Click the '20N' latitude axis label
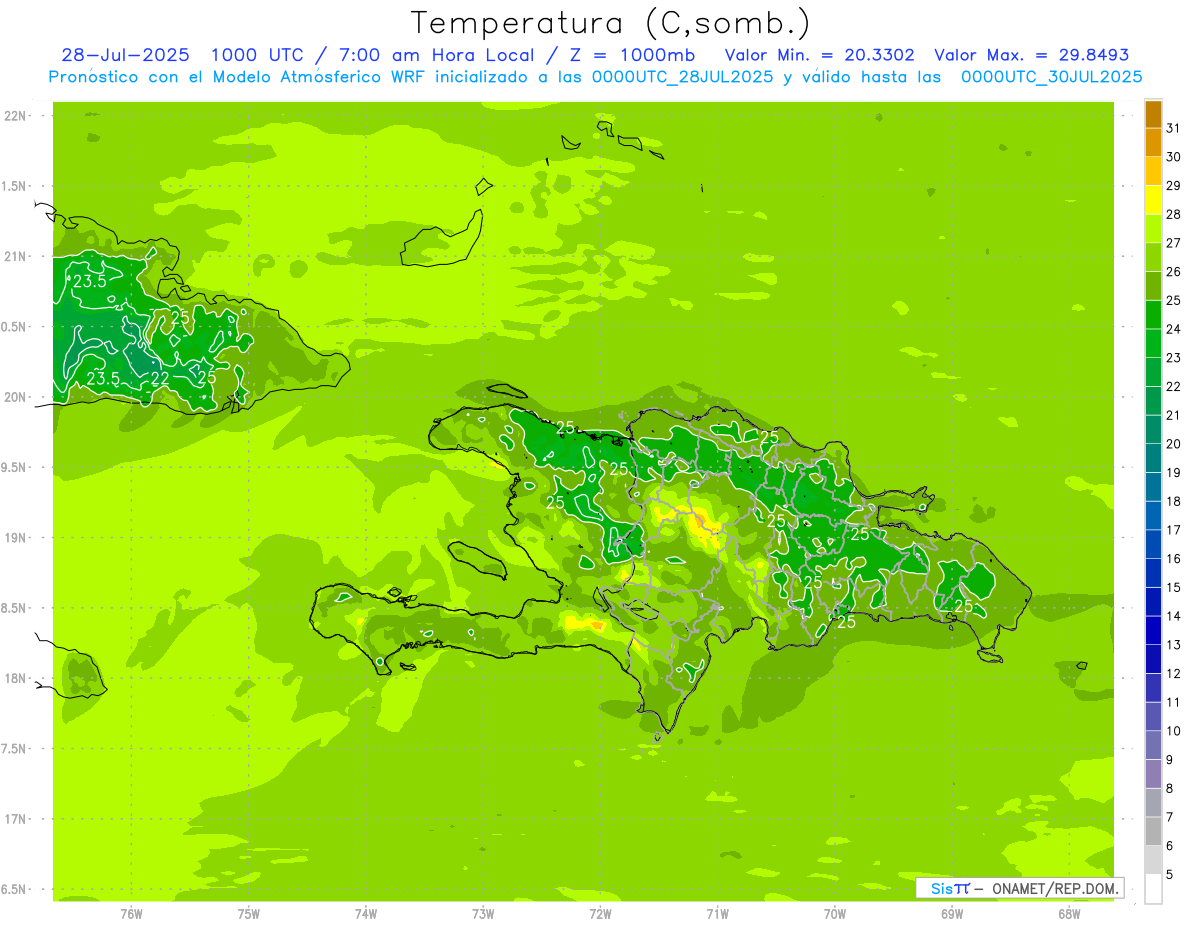Screen dimensions: 1200x927 pyautogui.click(x=17, y=397)
